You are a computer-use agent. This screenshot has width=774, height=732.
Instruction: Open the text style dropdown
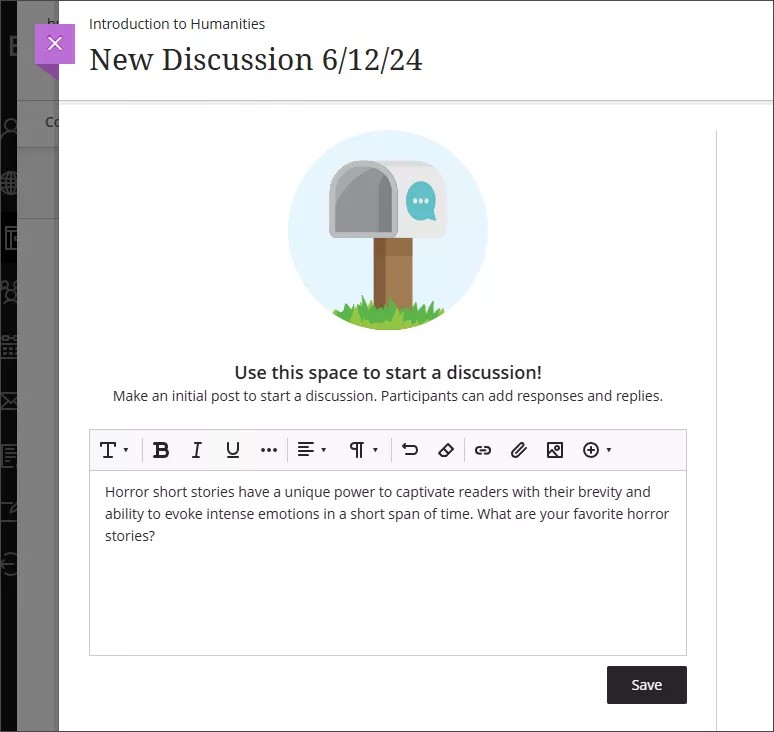click(x=115, y=450)
